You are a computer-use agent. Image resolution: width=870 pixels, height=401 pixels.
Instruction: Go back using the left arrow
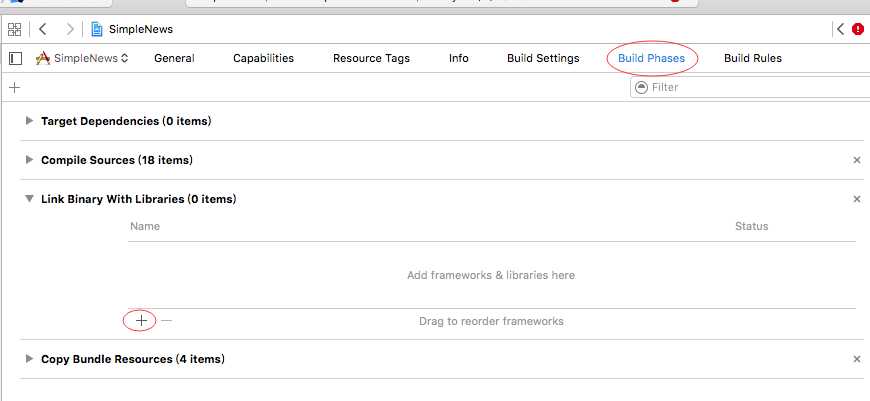coord(43,30)
